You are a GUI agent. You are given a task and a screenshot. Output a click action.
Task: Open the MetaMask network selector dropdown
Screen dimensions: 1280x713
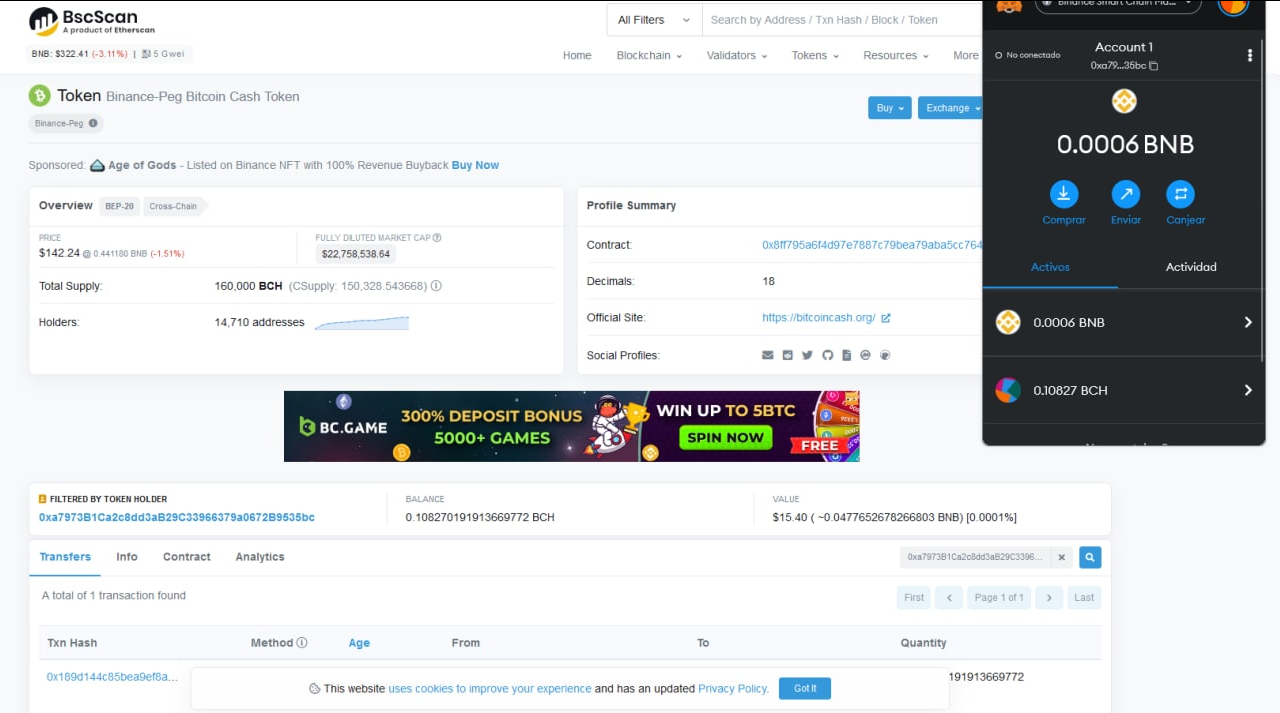pos(1118,4)
